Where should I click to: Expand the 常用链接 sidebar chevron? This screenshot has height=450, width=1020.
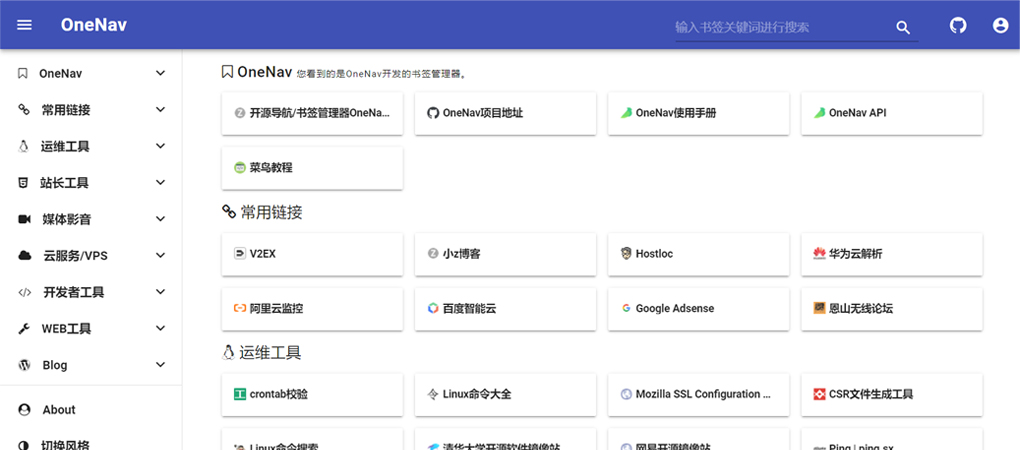(160, 110)
